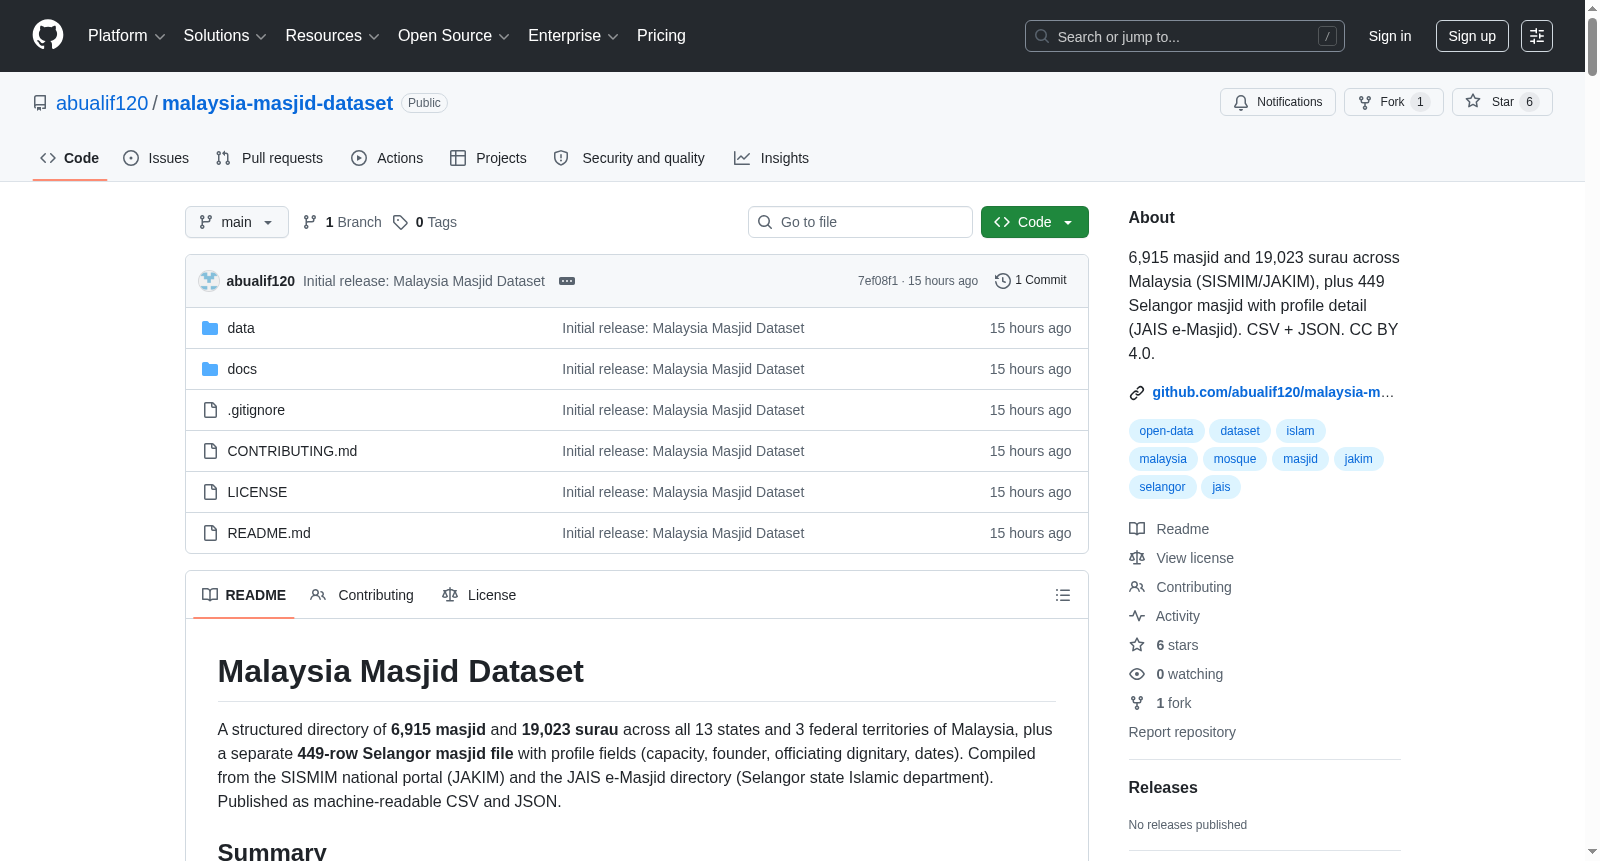1600x861 pixels.
Task: Click the star icon next to 6 stars
Action: [1137, 645]
